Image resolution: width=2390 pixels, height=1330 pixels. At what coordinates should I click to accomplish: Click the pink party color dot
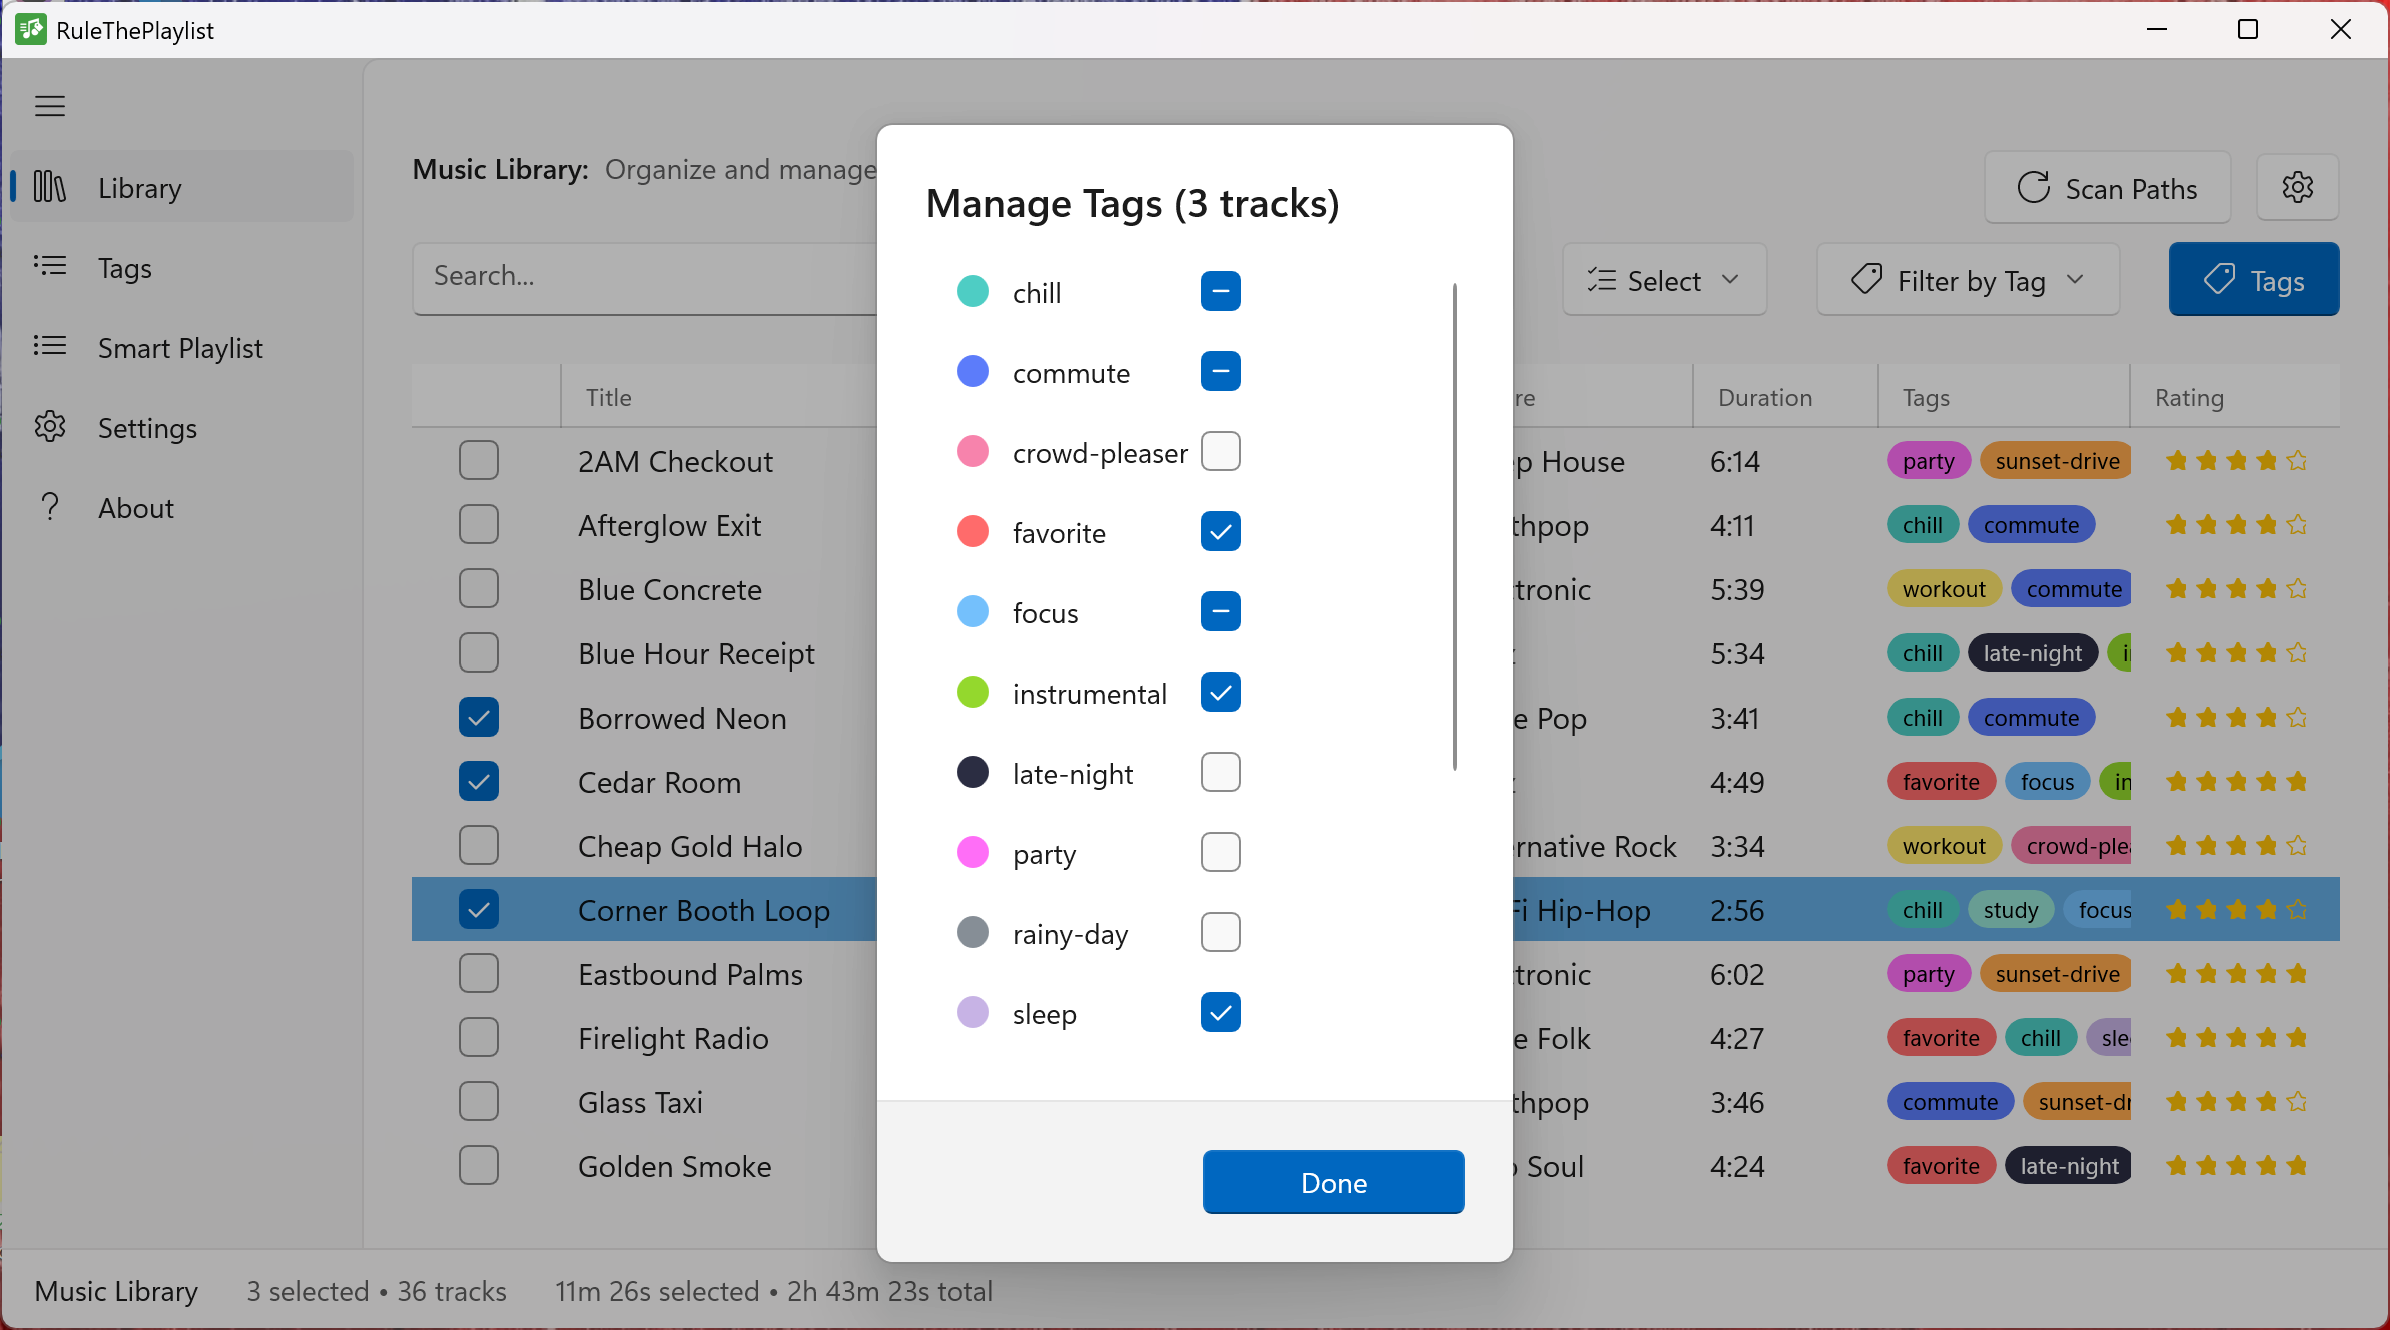point(971,852)
